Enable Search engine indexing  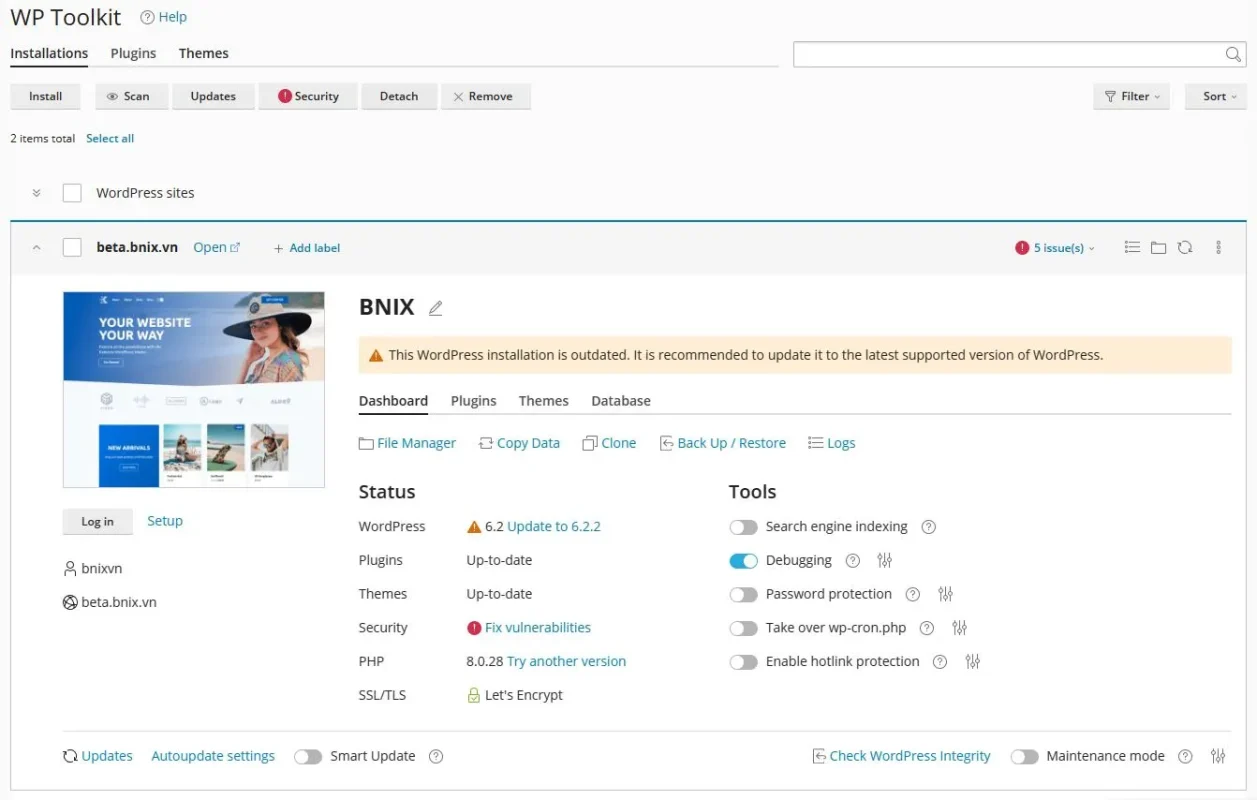pyautogui.click(x=744, y=526)
